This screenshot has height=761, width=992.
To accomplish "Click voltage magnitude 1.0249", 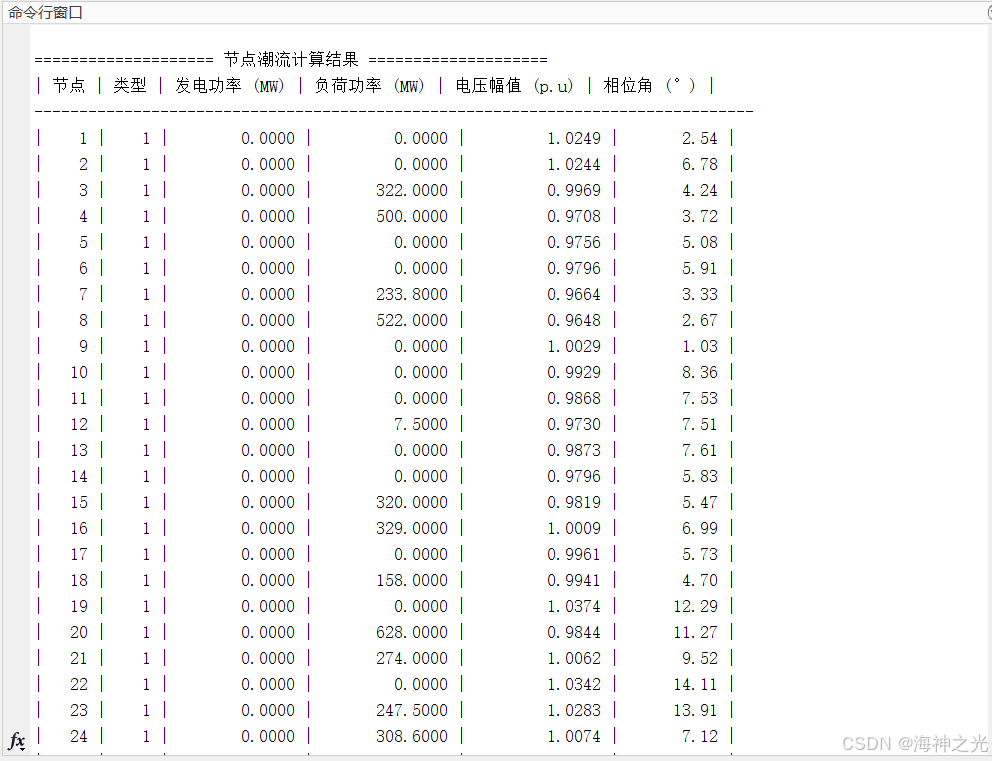I will (574, 139).
